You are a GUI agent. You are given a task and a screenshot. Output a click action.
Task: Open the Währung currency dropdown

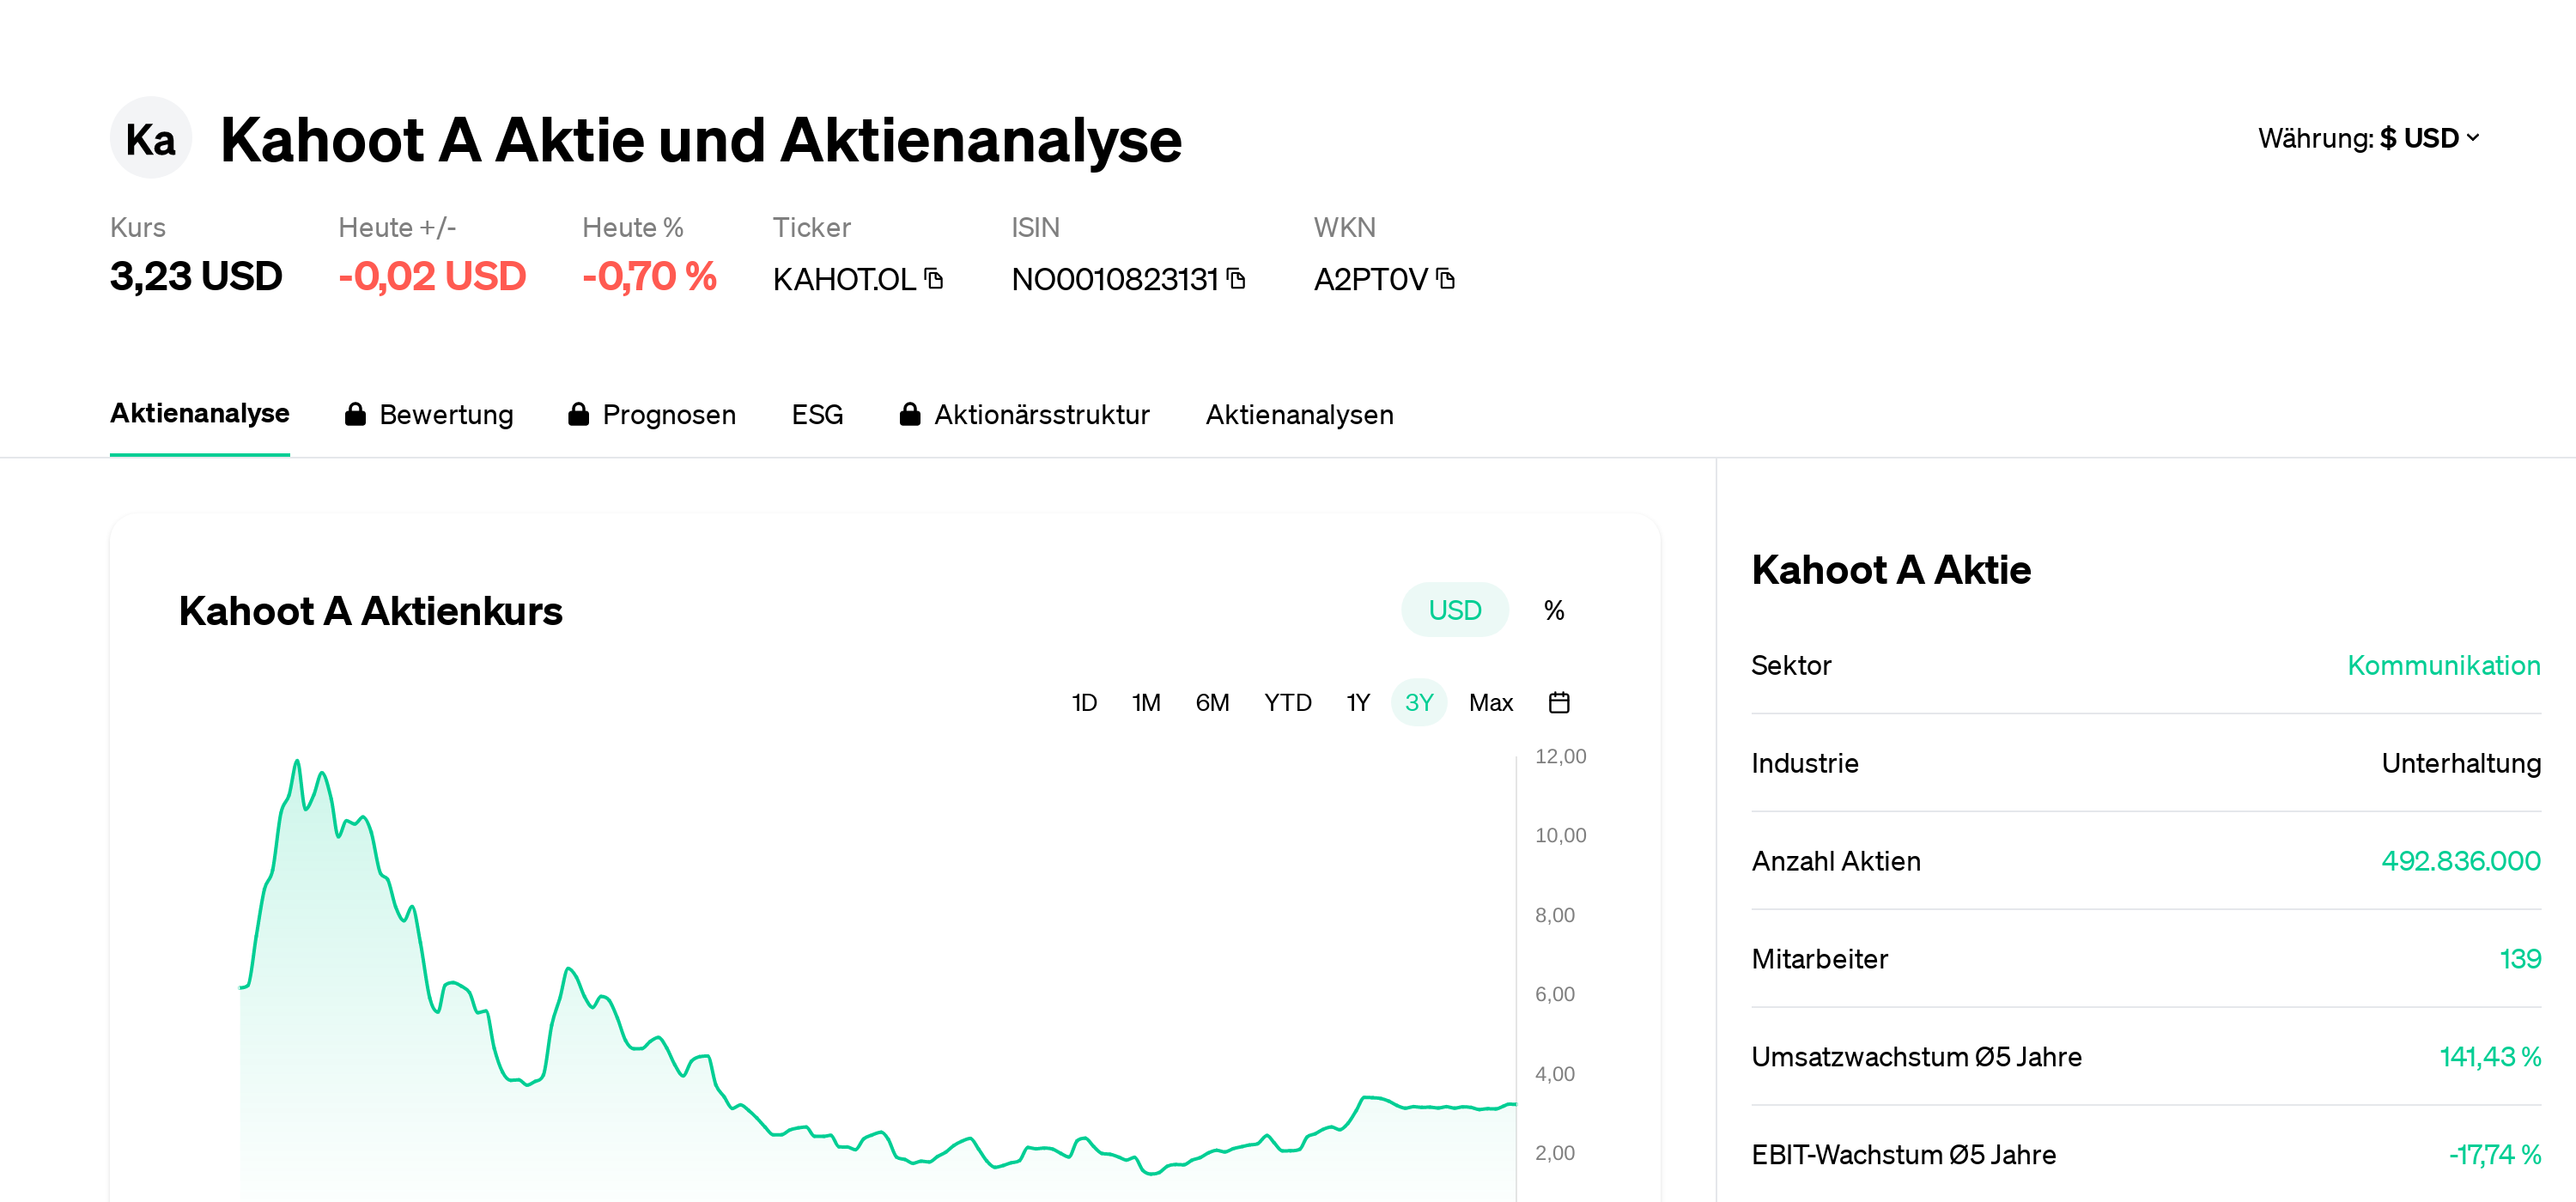click(x=2368, y=138)
